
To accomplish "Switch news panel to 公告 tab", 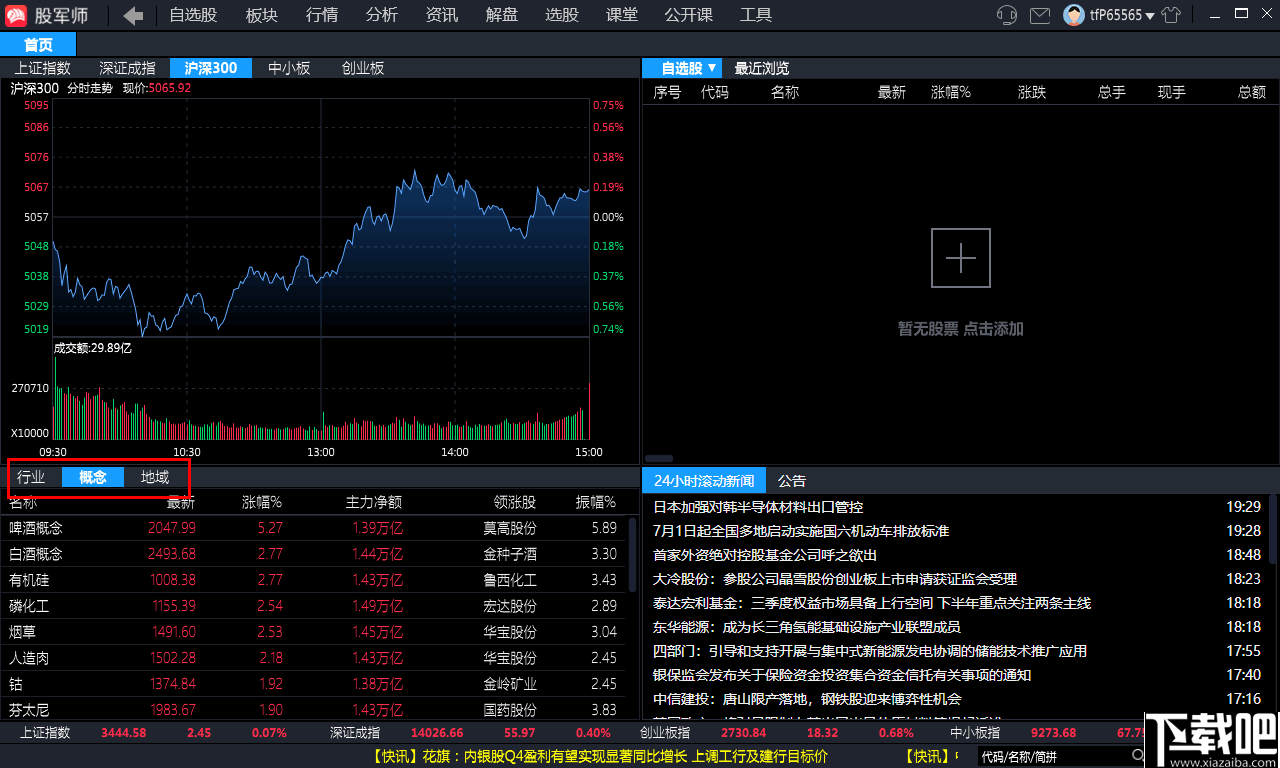I will (x=792, y=481).
